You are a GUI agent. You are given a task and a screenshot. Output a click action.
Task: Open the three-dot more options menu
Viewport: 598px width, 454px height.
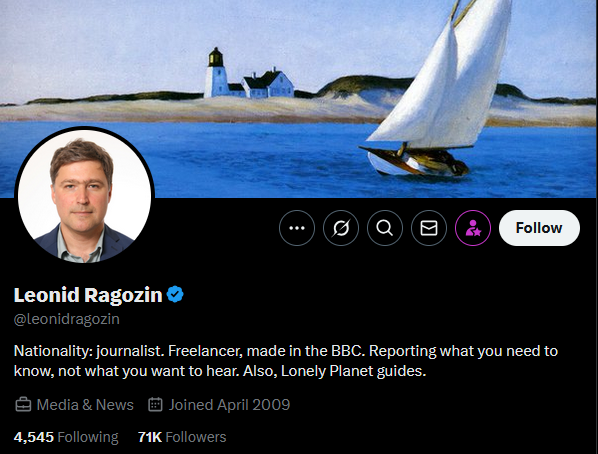(297, 228)
